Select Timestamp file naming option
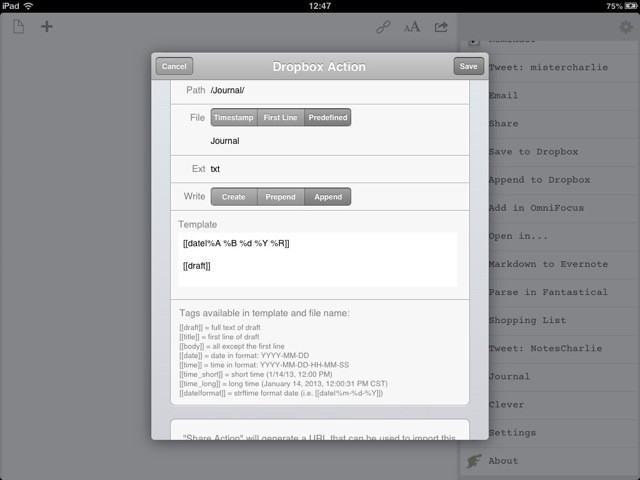The height and width of the screenshot is (480, 640). coord(233,118)
